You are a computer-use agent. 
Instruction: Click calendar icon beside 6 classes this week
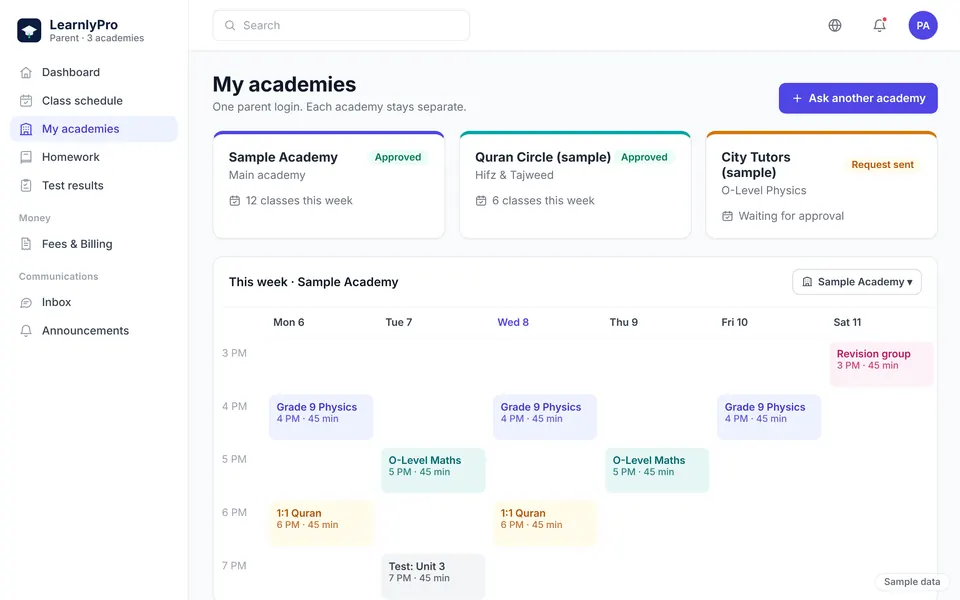(481, 201)
